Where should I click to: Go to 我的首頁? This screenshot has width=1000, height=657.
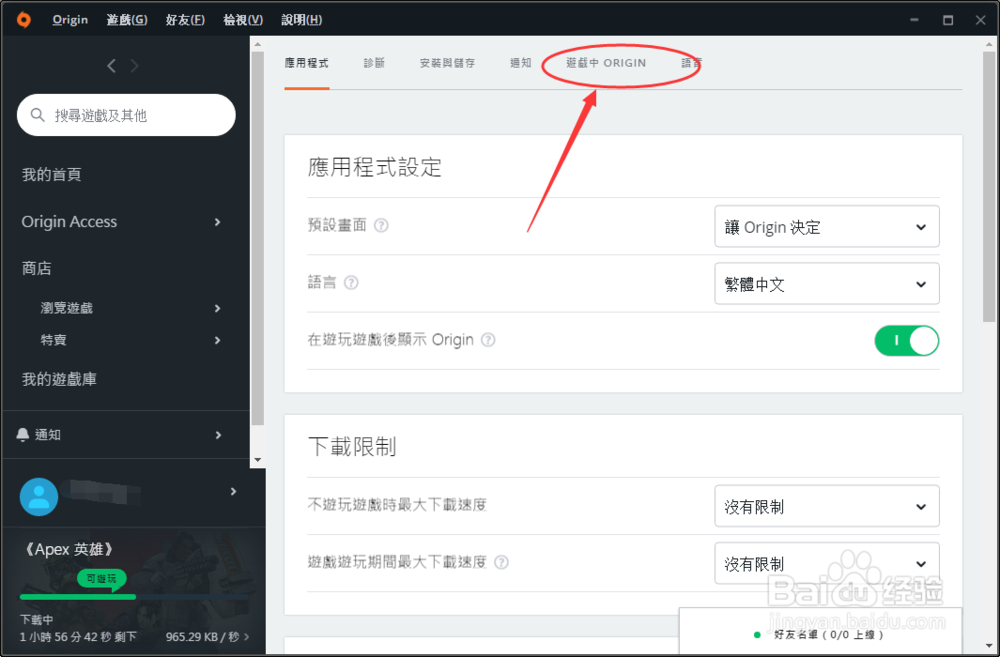(52, 175)
